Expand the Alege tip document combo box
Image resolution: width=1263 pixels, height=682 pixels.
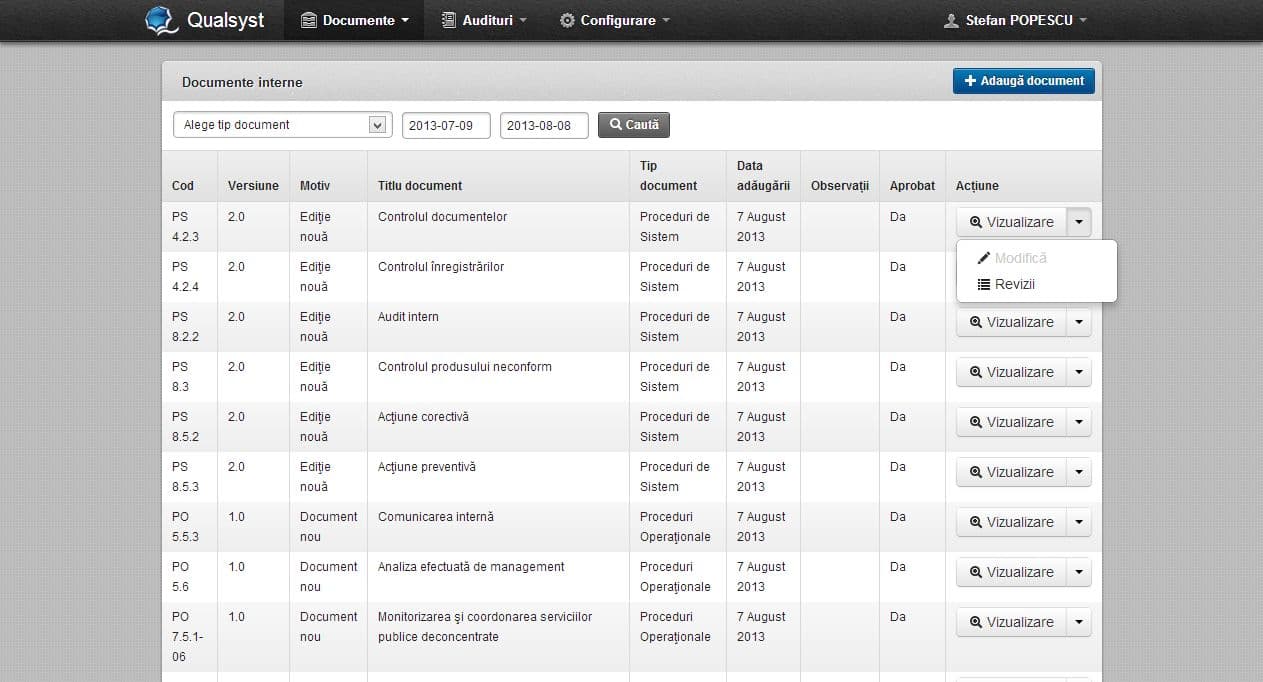coord(378,124)
